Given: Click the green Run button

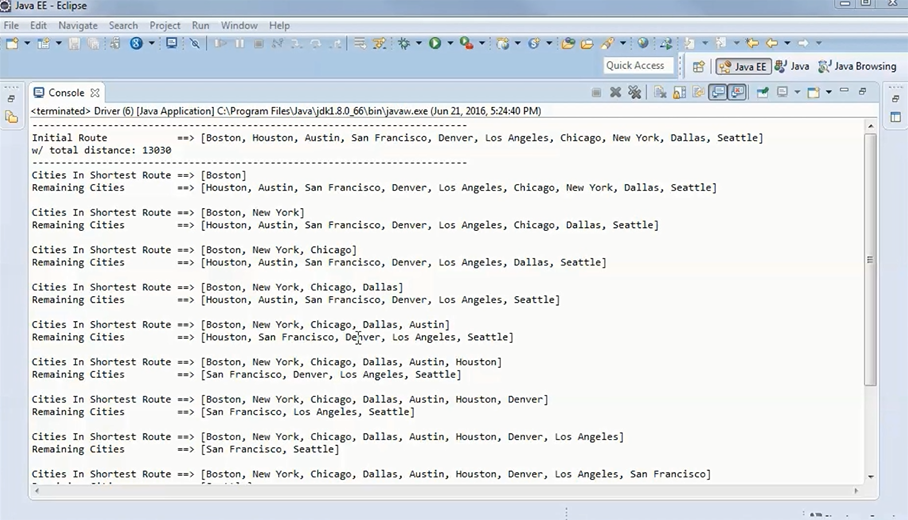Looking at the screenshot, I should point(435,43).
